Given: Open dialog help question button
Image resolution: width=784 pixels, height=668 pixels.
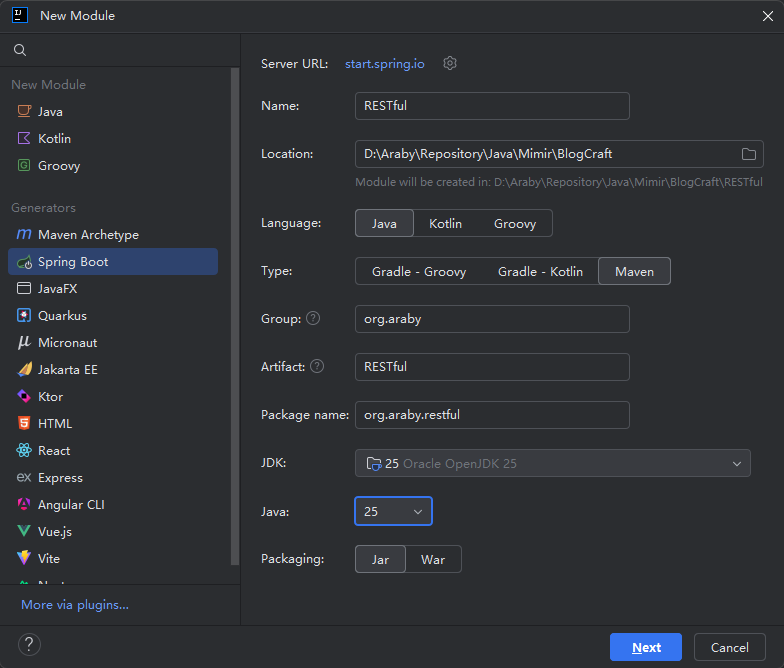Looking at the screenshot, I should click(x=30, y=644).
